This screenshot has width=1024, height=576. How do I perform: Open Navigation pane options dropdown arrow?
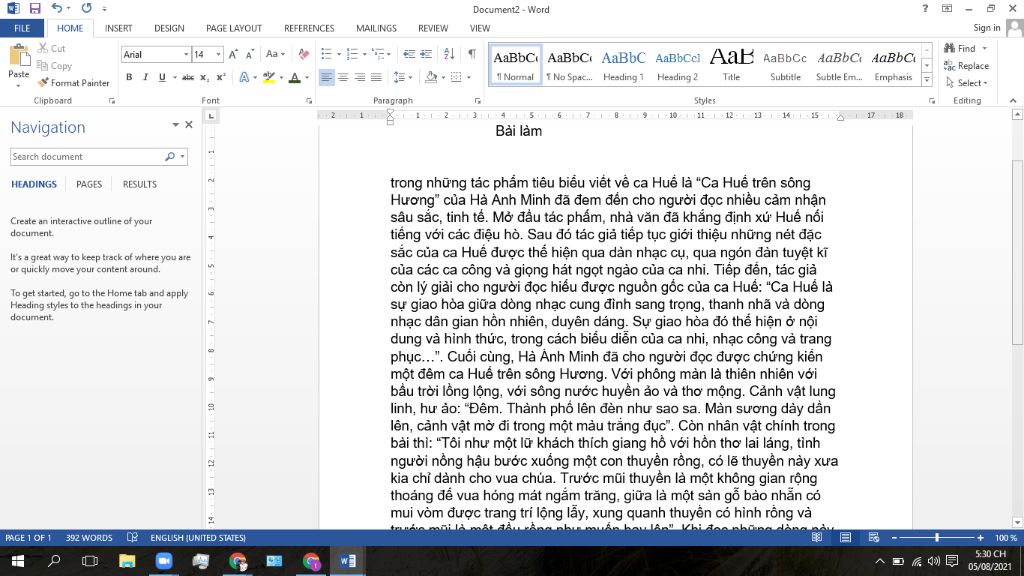(x=175, y=125)
